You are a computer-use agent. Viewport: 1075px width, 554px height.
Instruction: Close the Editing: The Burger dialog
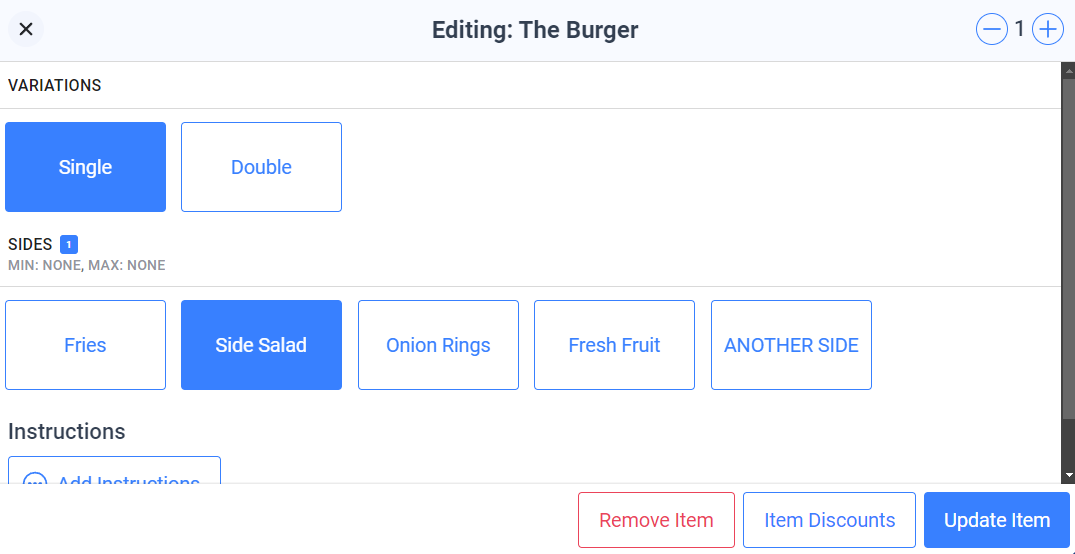coord(26,29)
